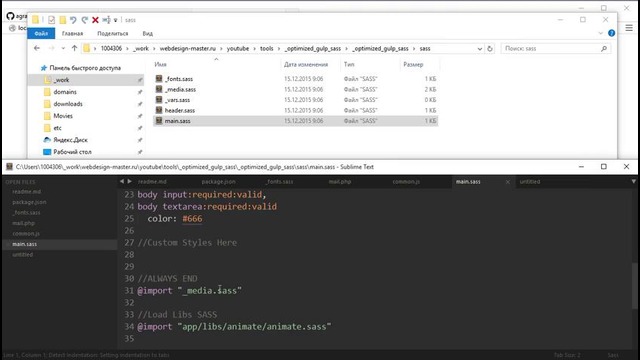
Task: Select the _work folder in sidebar
Action: [86, 80]
